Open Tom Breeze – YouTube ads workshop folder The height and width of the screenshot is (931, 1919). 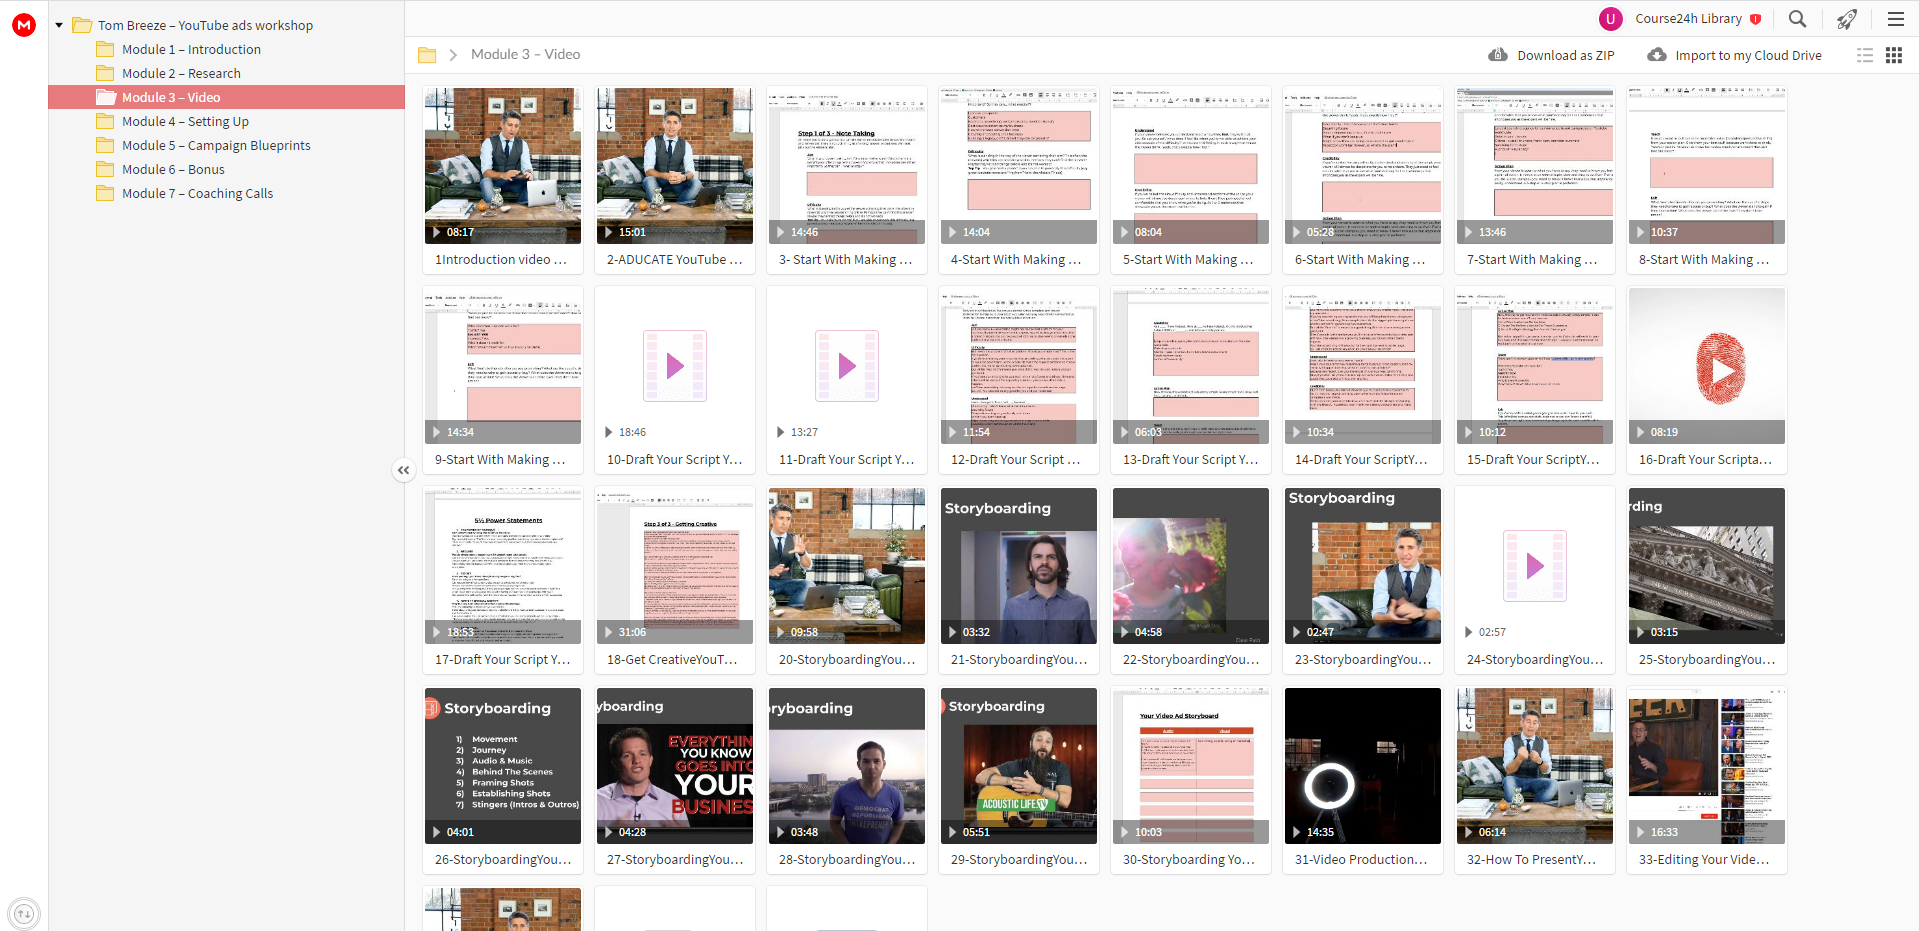click(x=205, y=25)
